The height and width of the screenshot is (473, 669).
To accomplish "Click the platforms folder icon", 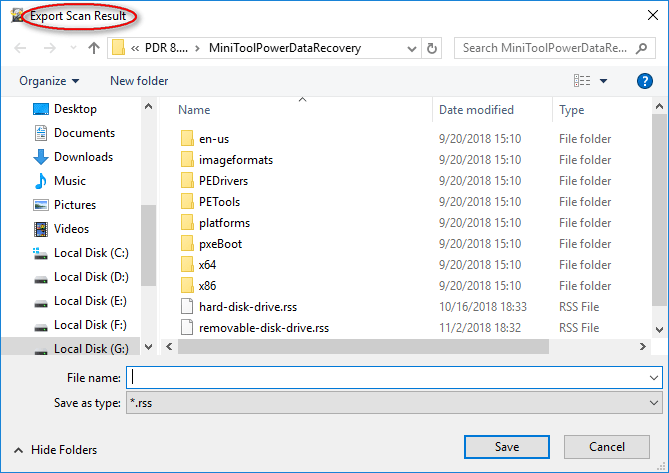I will tap(187, 223).
